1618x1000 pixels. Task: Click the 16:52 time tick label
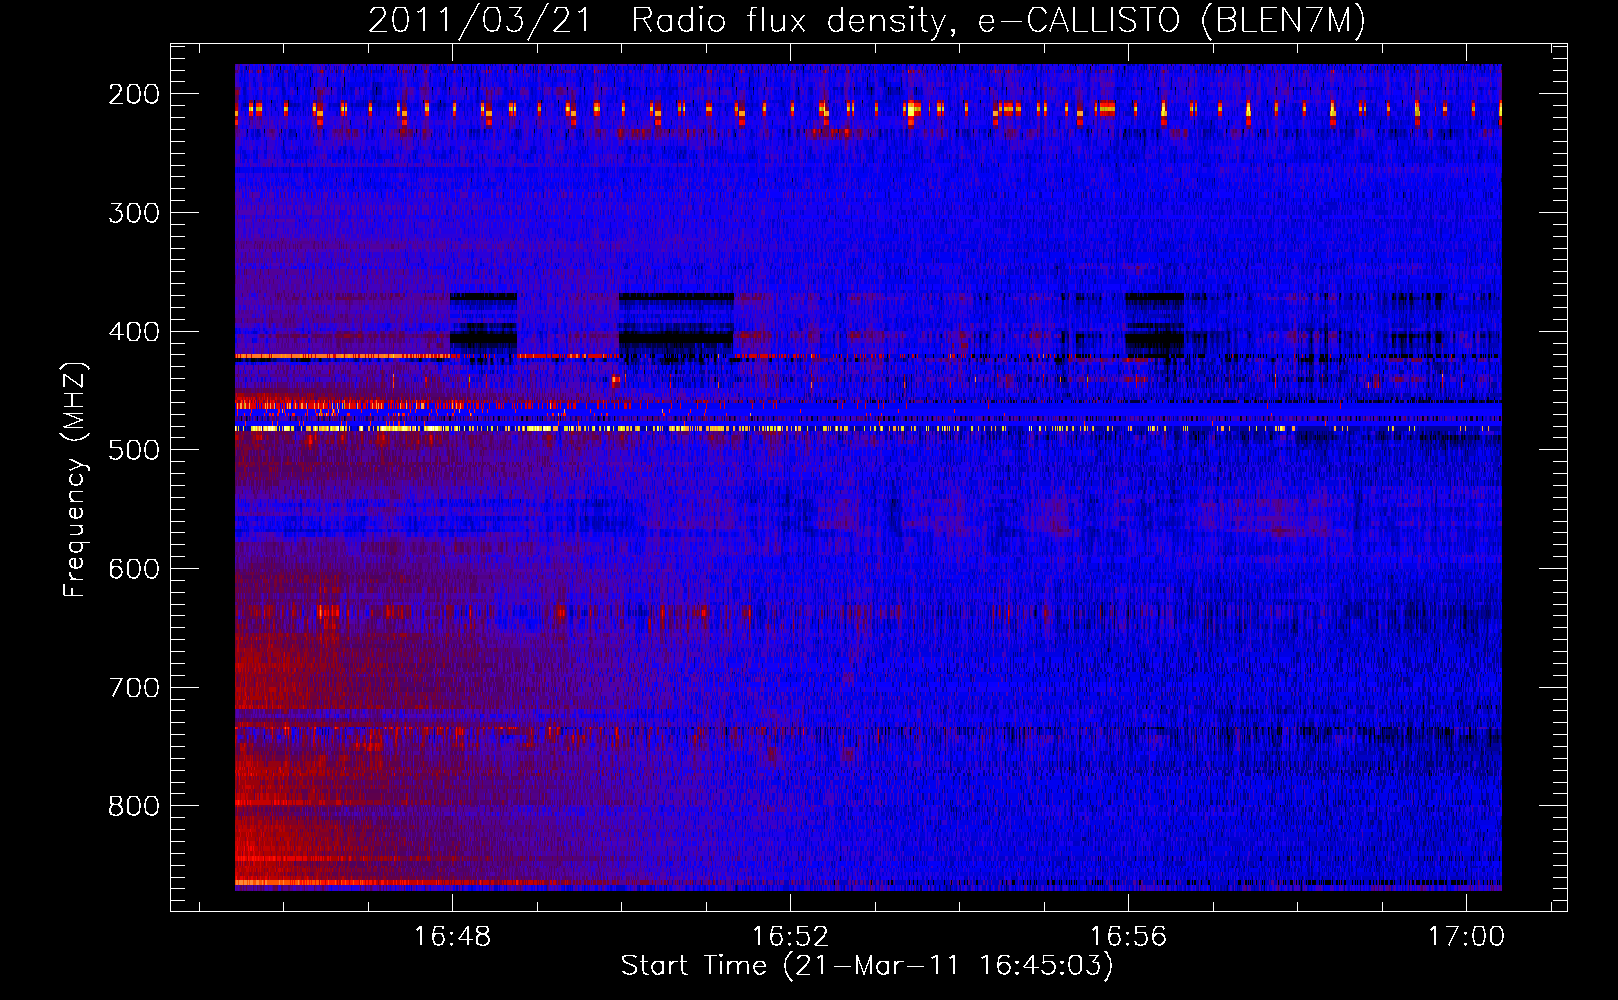(790, 936)
